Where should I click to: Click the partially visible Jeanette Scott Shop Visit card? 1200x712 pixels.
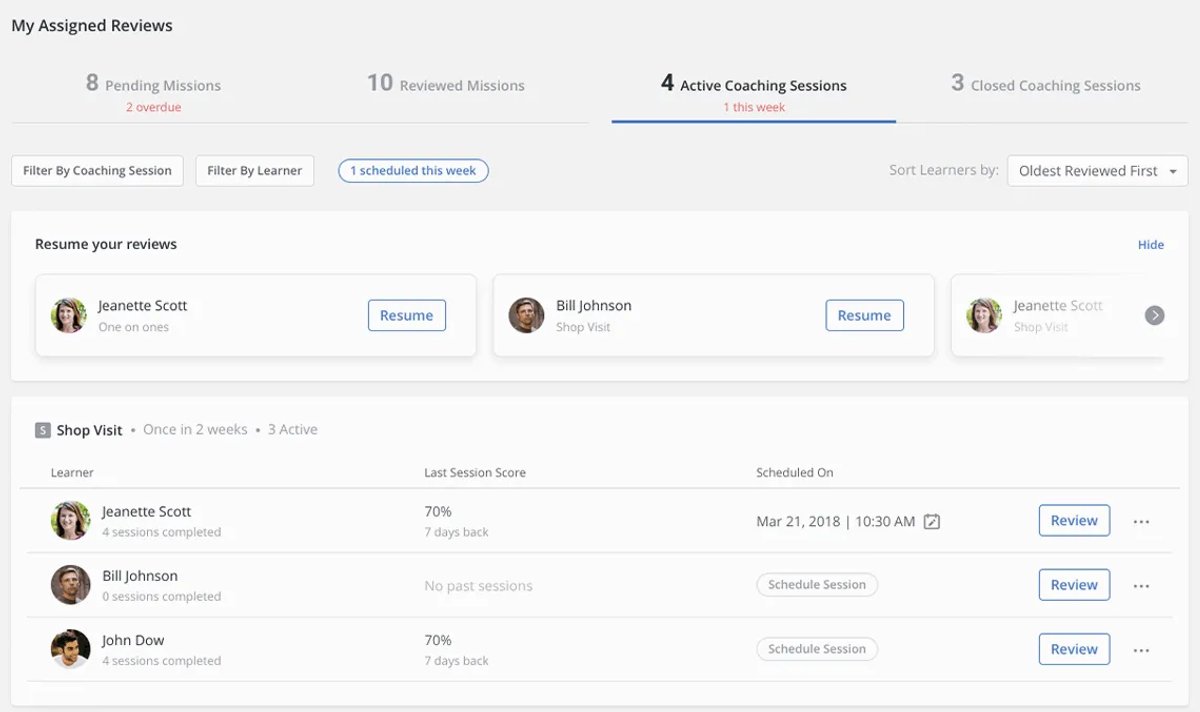1056,315
